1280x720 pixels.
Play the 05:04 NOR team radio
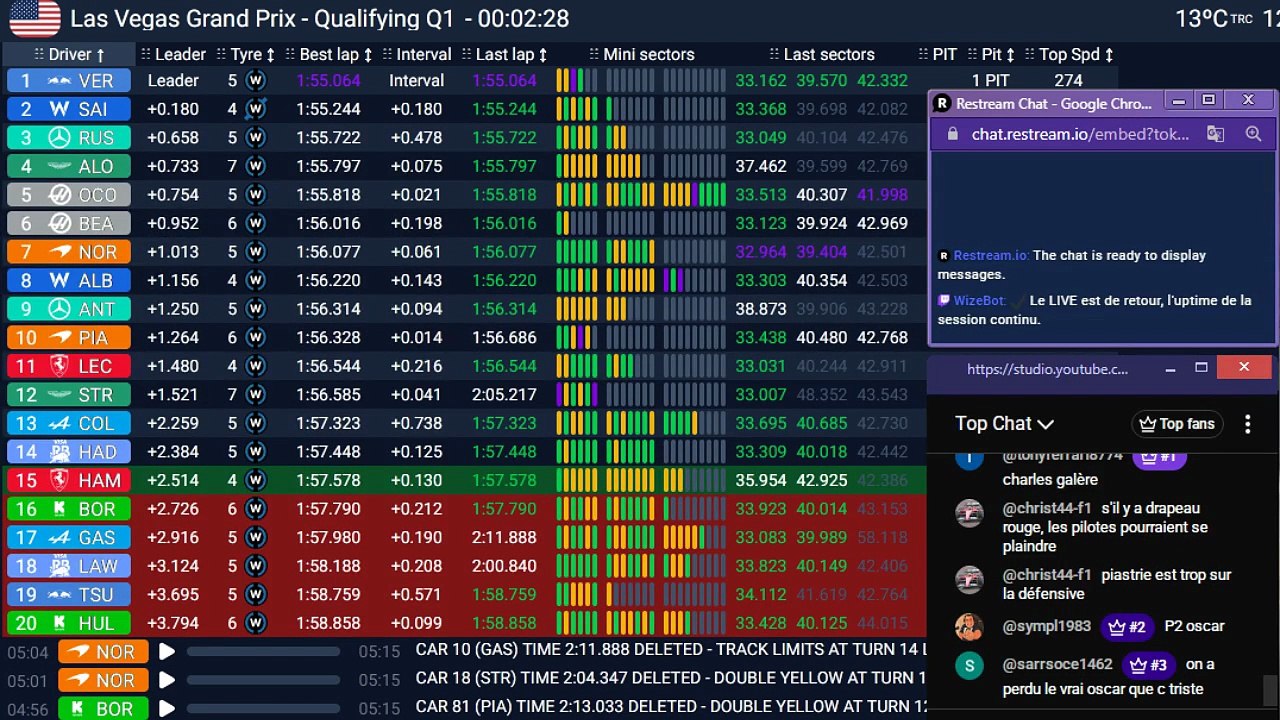point(167,652)
